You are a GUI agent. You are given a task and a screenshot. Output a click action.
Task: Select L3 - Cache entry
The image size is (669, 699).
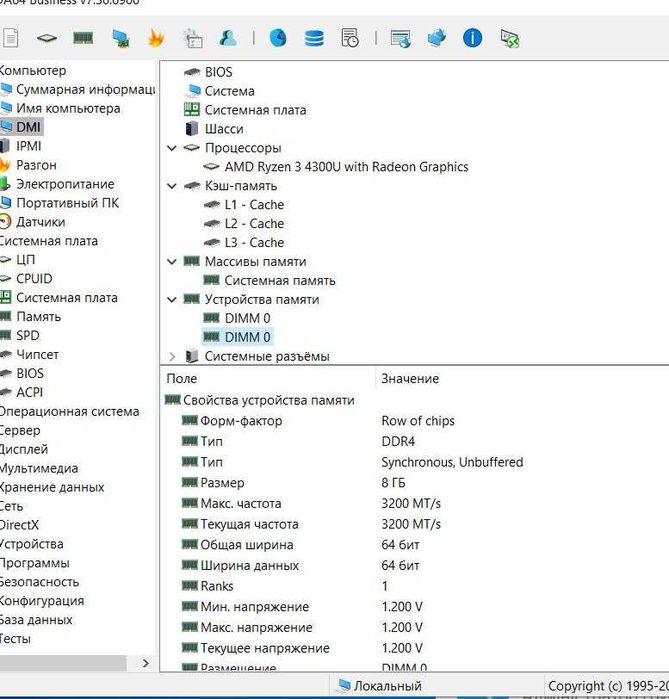pyautogui.click(x=254, y=243)
